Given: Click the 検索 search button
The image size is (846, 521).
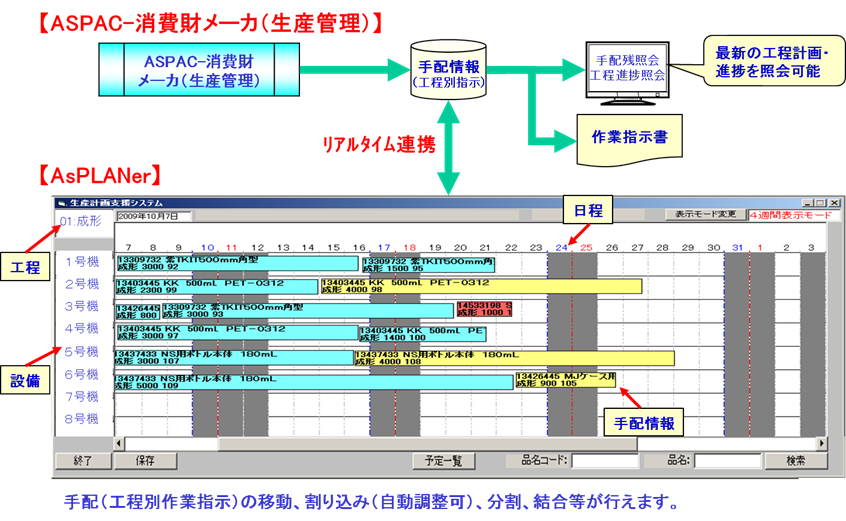Looking at the screenshot, I should tap(795, 461).
